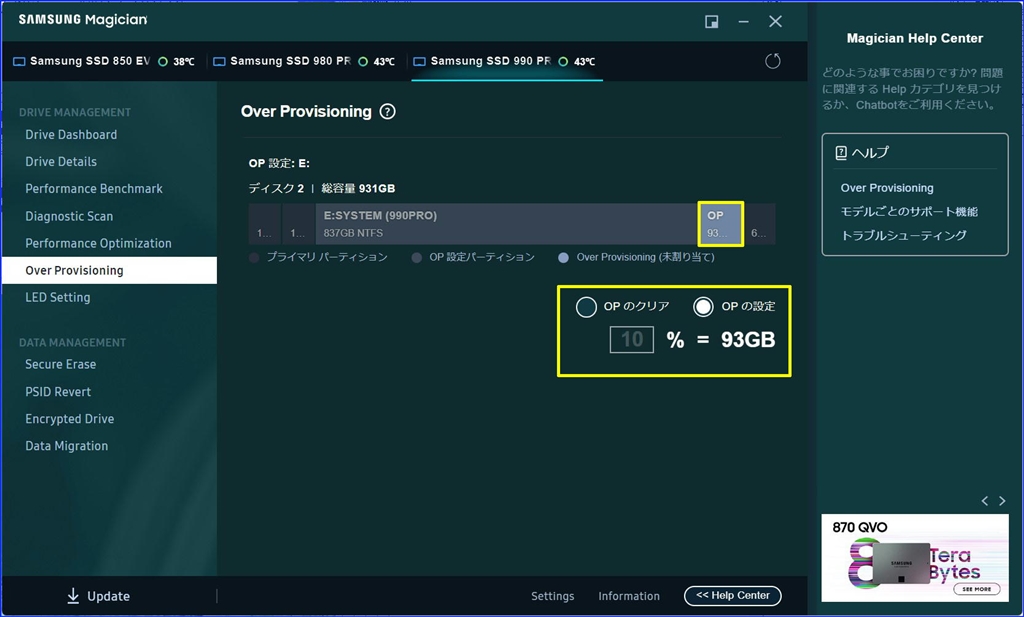1024x617 pixels.
Task: Select Over Provisioning in sidebar
Action: pos(109,270)
